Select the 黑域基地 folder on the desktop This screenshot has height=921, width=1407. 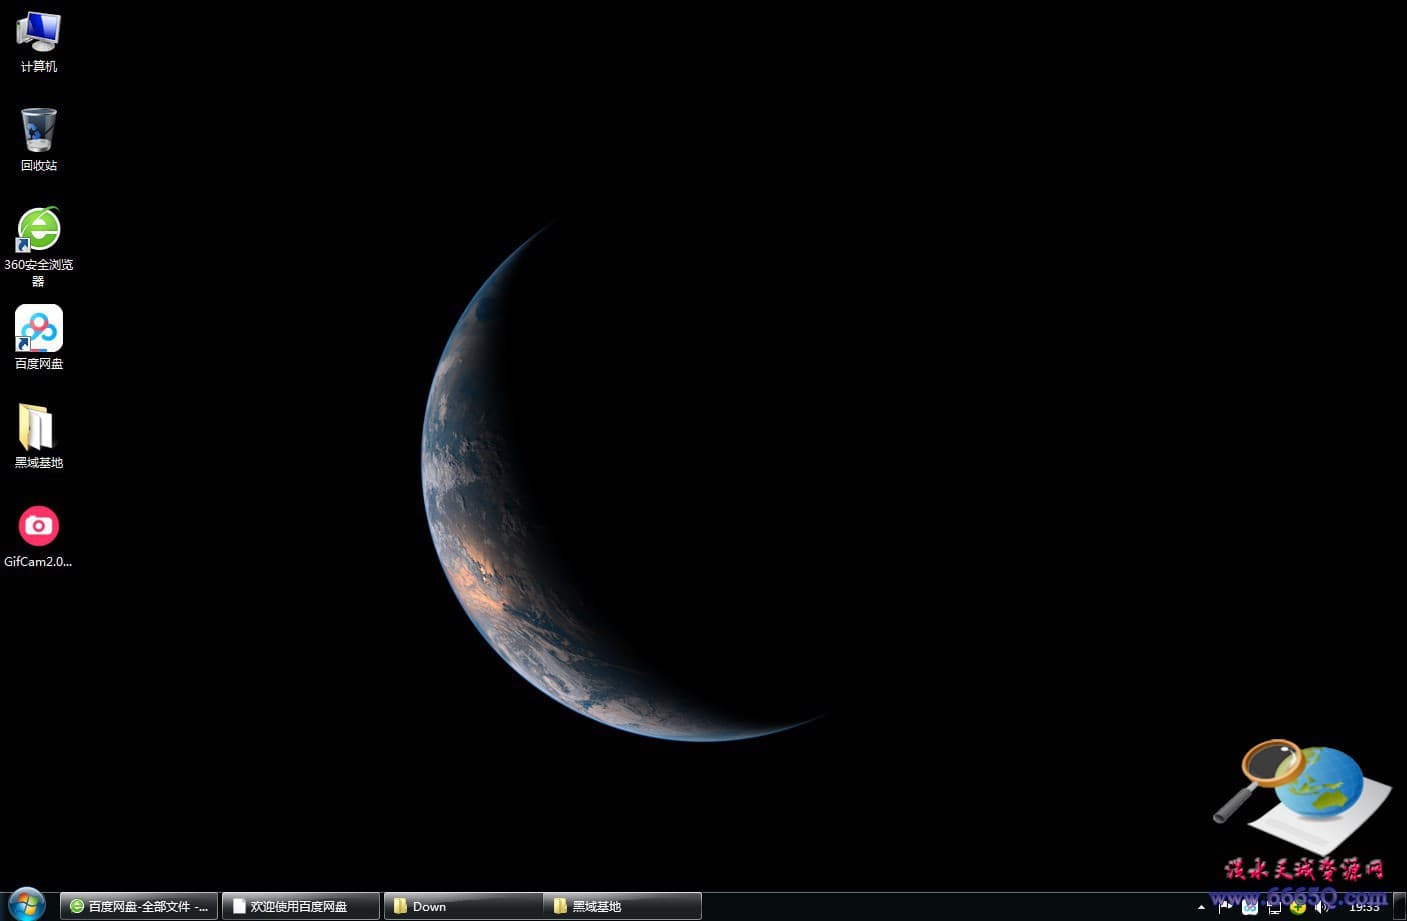click(x=38, y=437)
